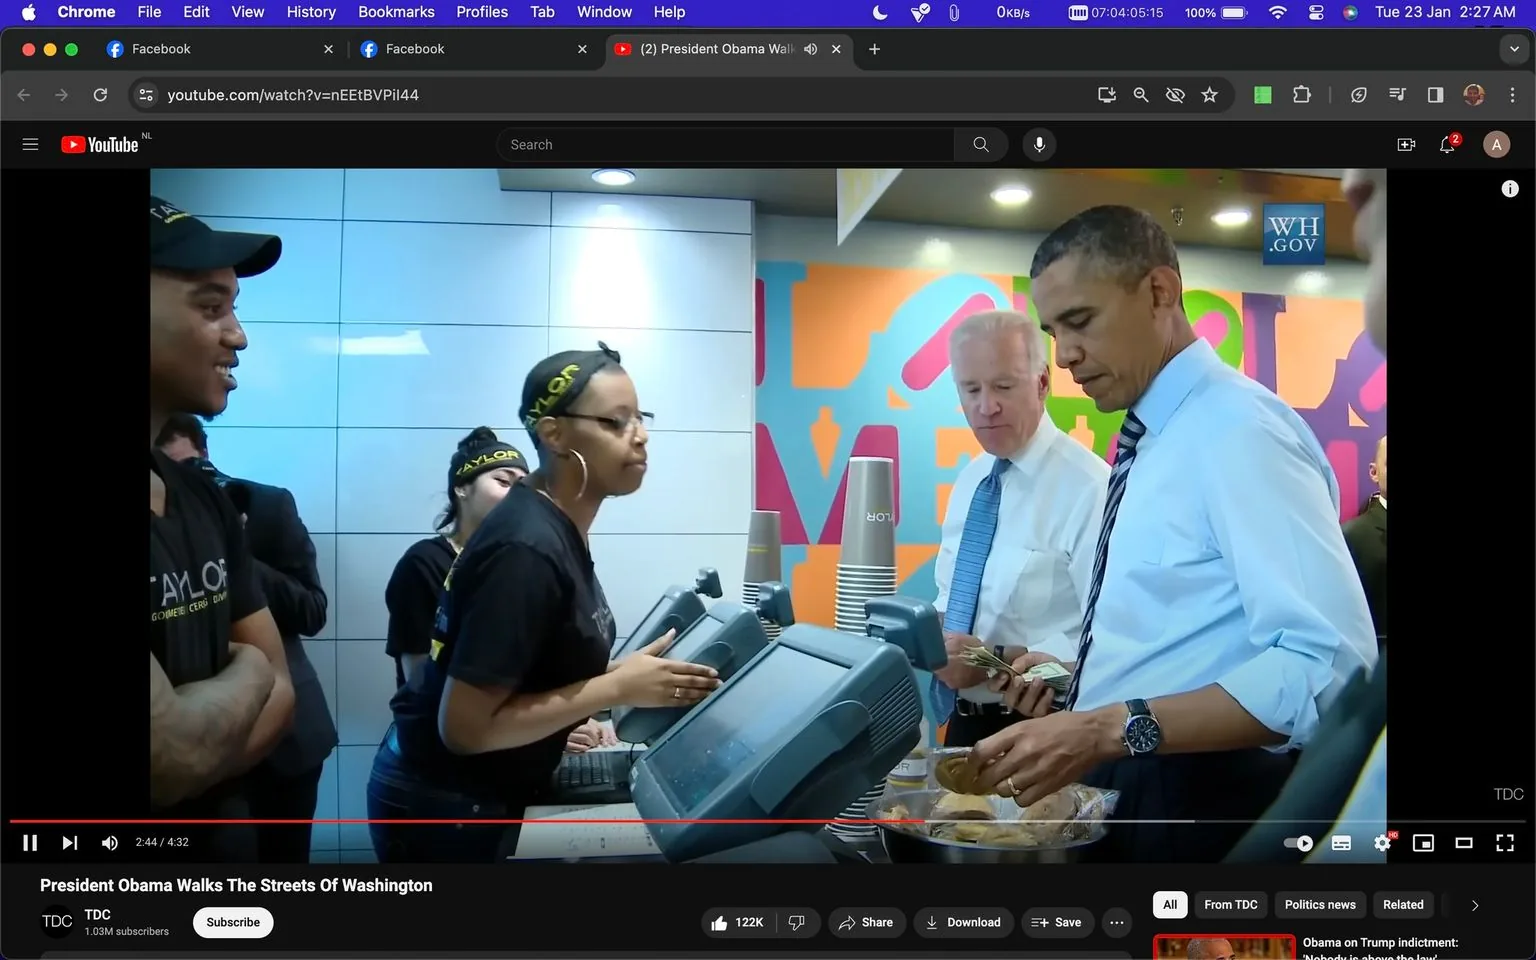Seek using the red progress bar

tap(600, 820)
